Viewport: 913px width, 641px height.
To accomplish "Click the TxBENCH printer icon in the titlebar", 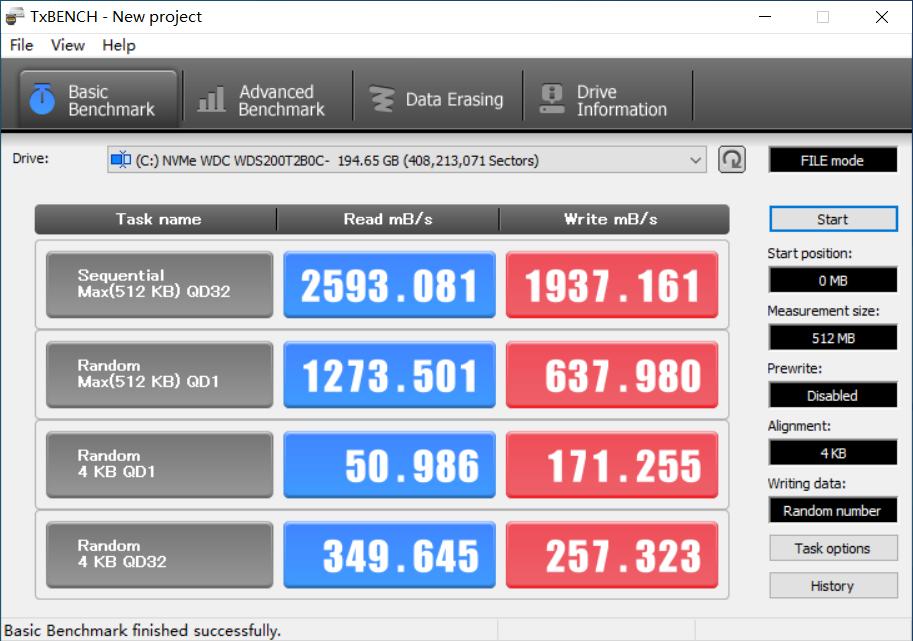I will point(14,16).
